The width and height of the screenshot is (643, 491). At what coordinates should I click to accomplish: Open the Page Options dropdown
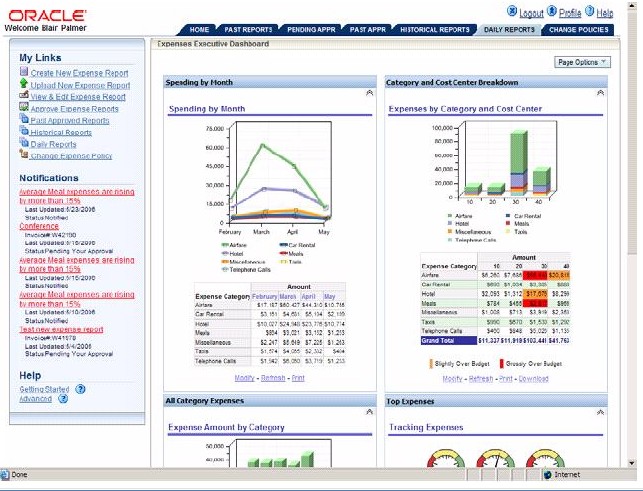582,62
